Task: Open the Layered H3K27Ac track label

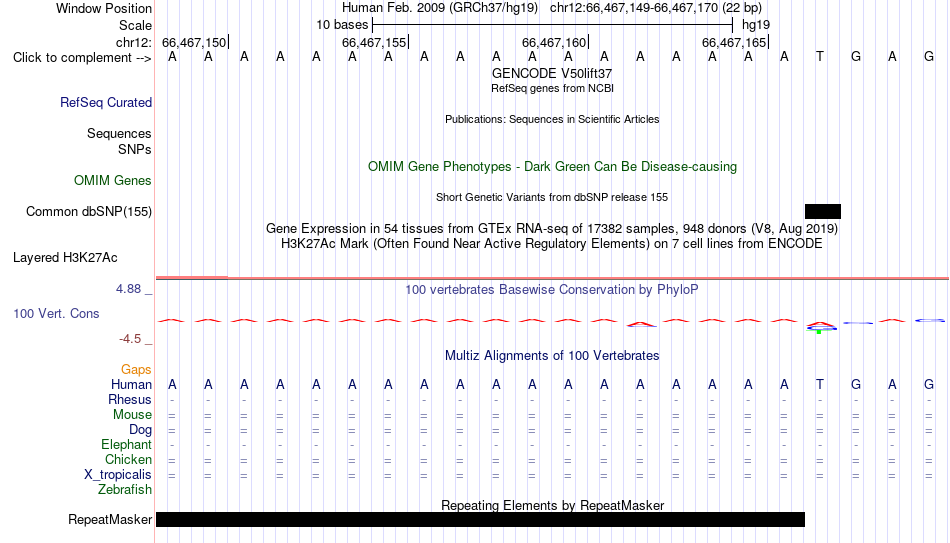Action: point(65,258)
